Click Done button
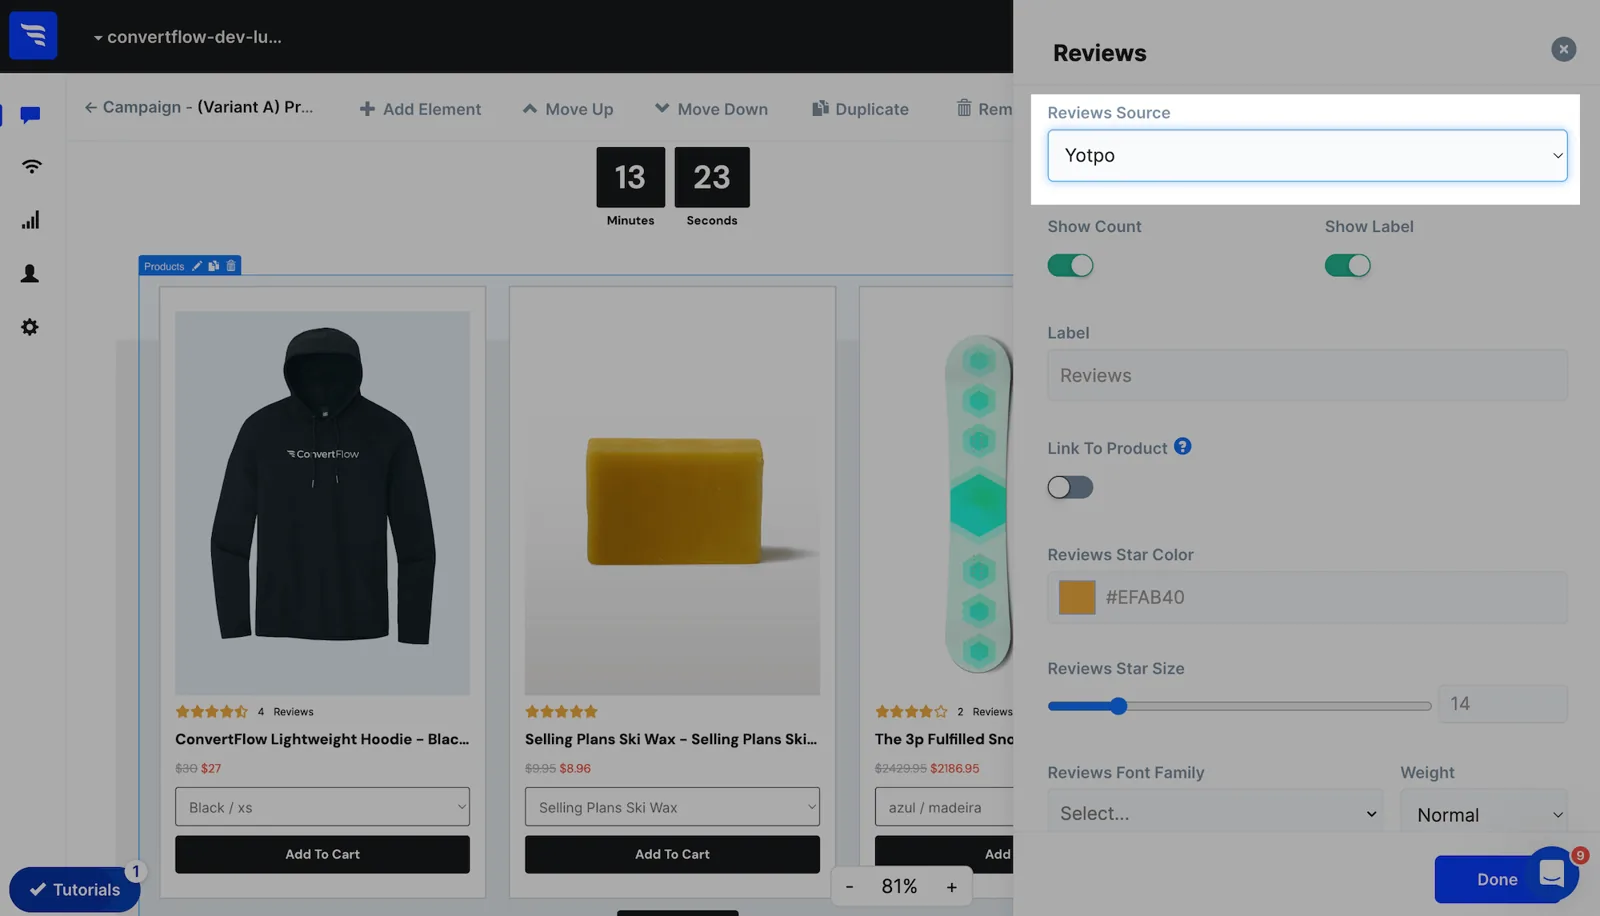The width and height of the screenshot is (1600, 916). [1497, 879]
